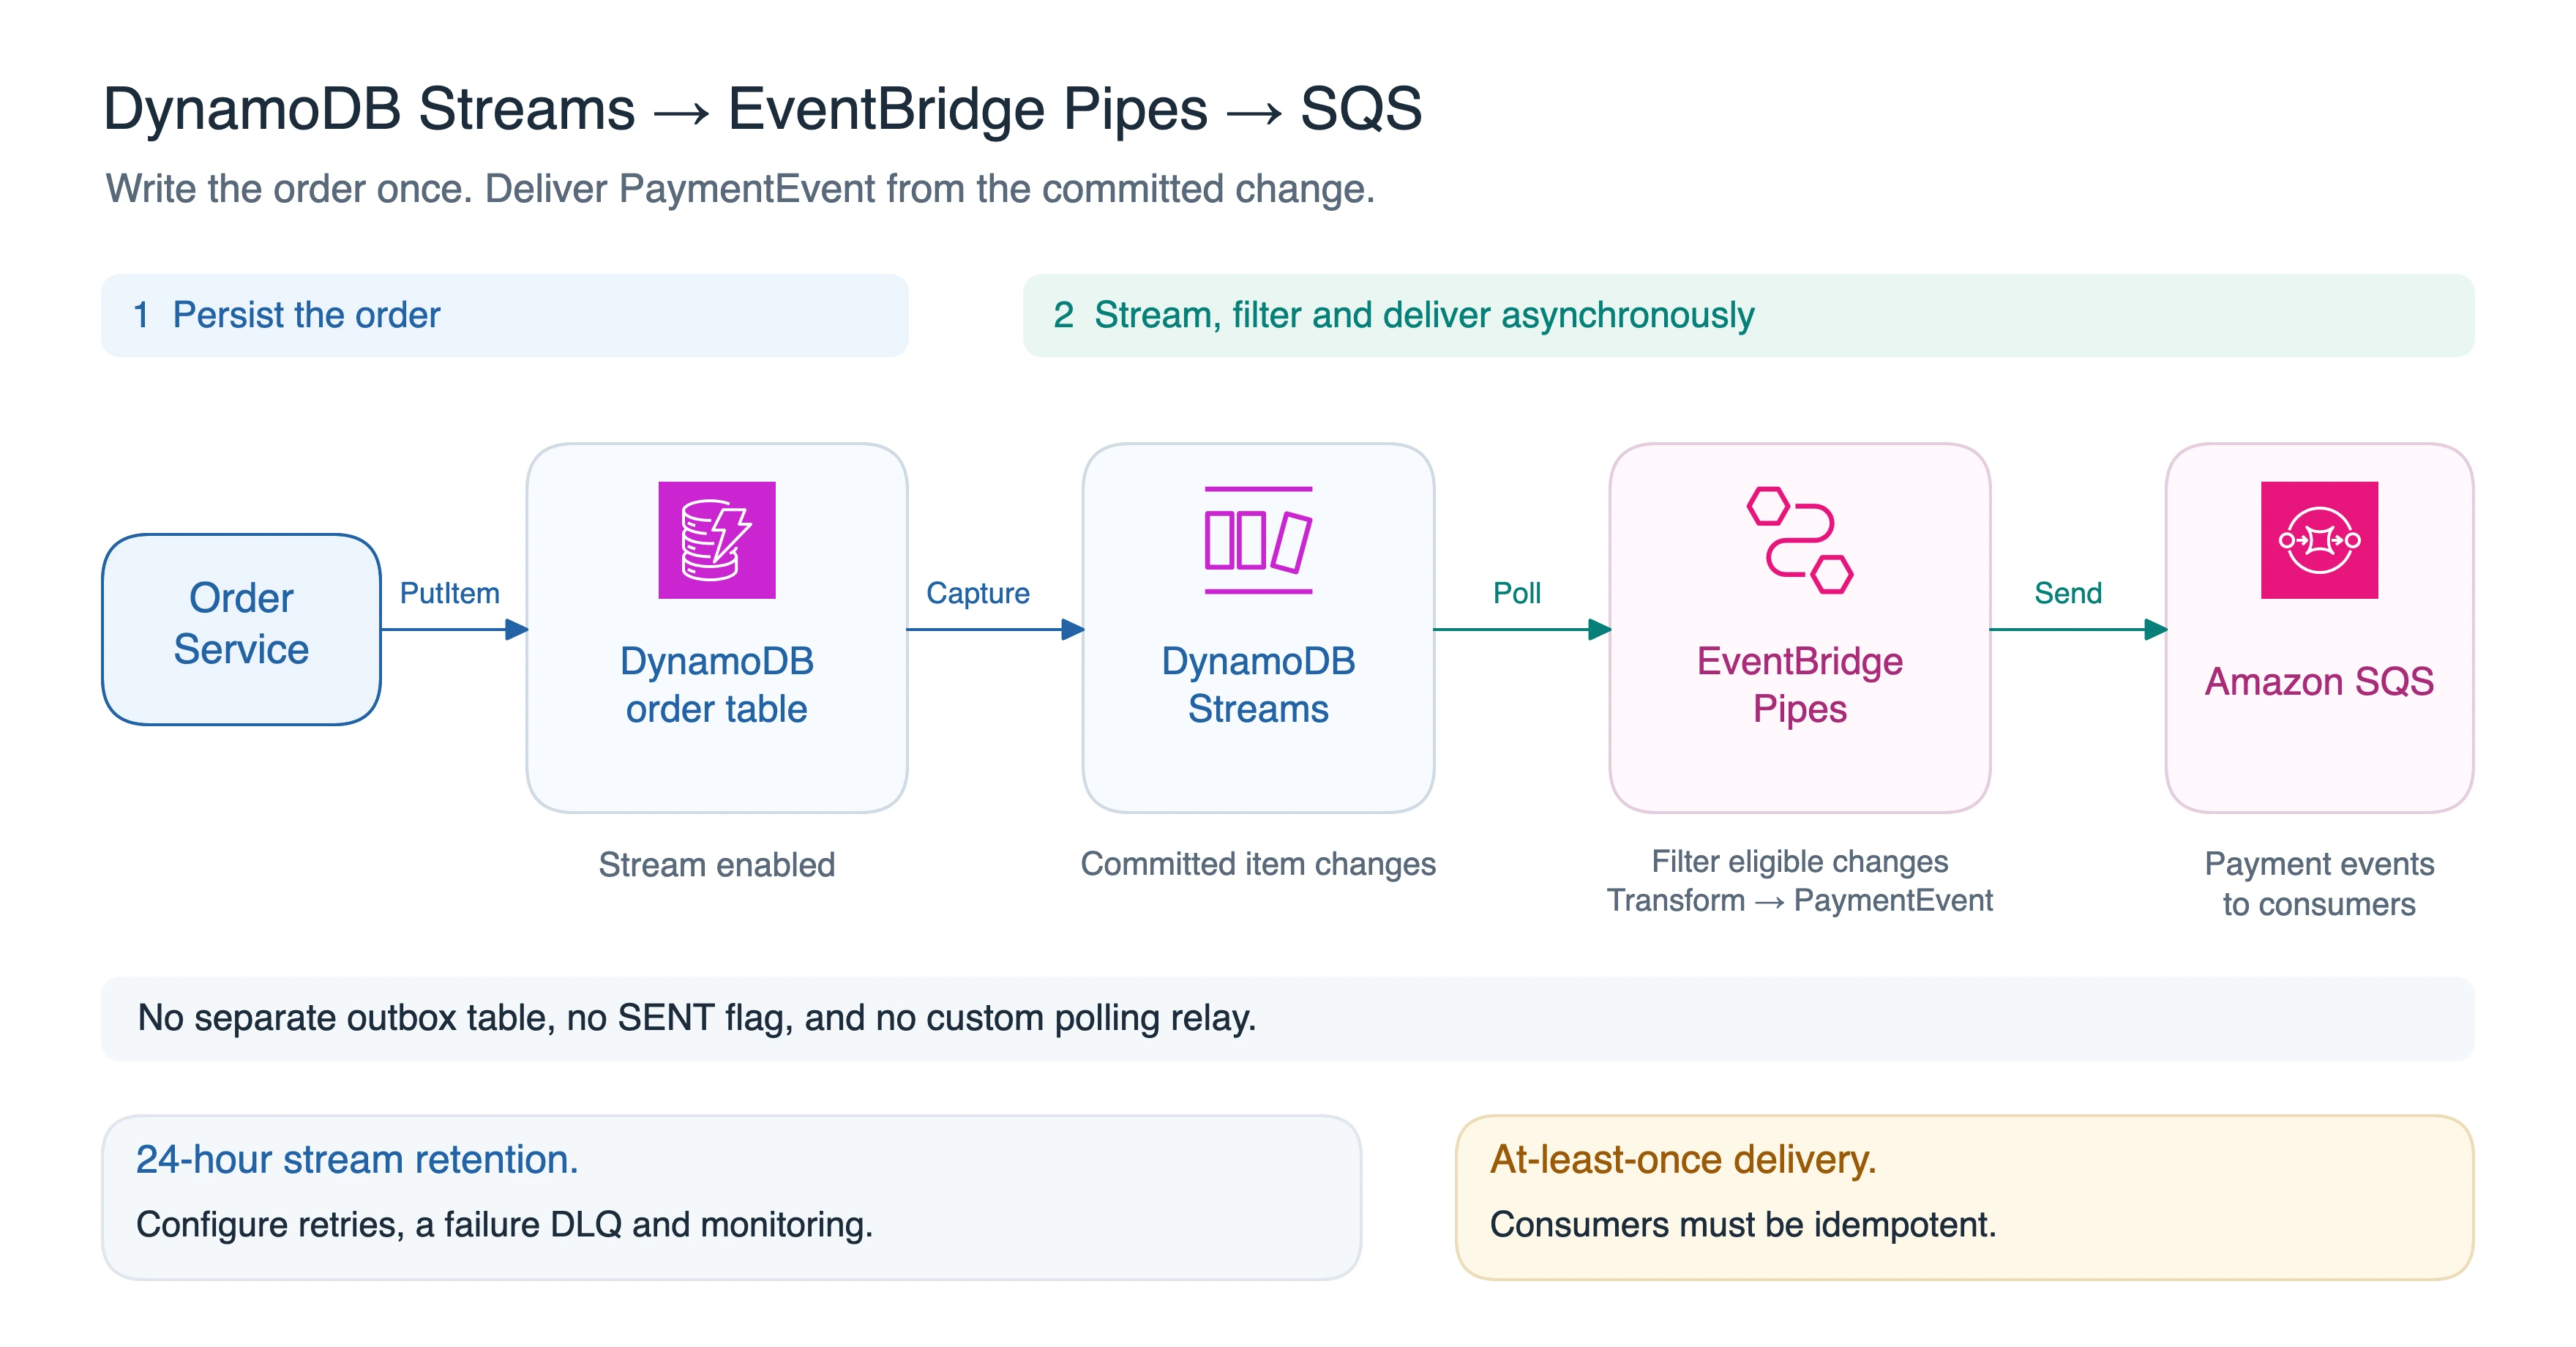Click the 'No separate outbox table' note
Viewport: 2576px width, 1347px height.
[1288, 1018]
